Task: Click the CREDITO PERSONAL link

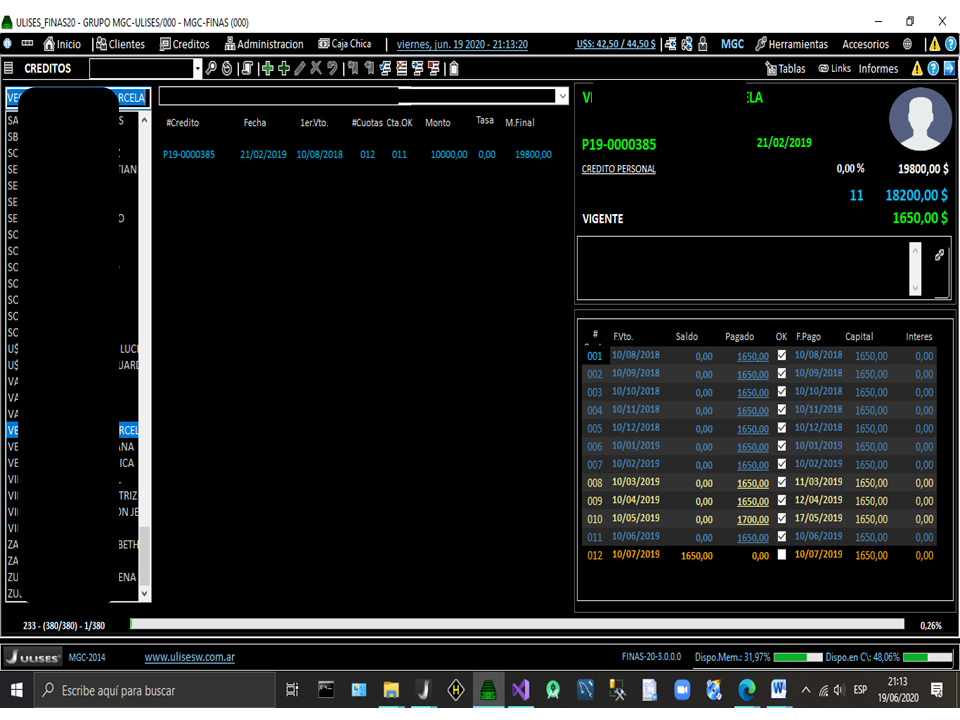Action: pyautogui.click(x=619, y=169)
